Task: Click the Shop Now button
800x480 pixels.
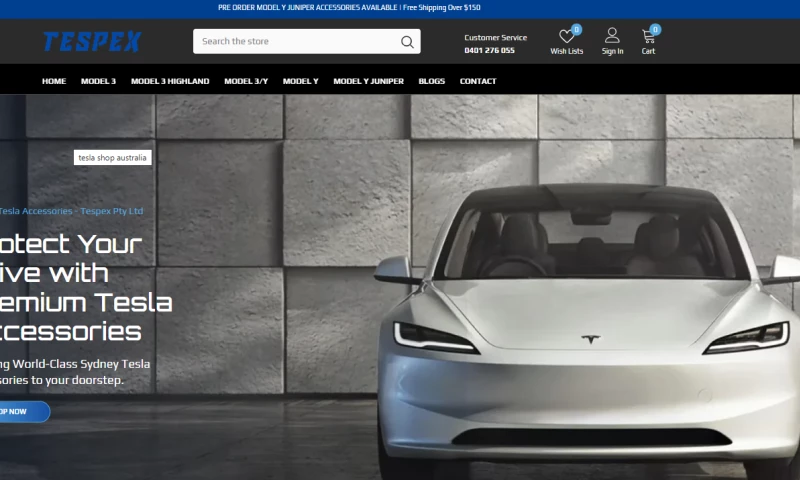Action: (x=25, y=412)
